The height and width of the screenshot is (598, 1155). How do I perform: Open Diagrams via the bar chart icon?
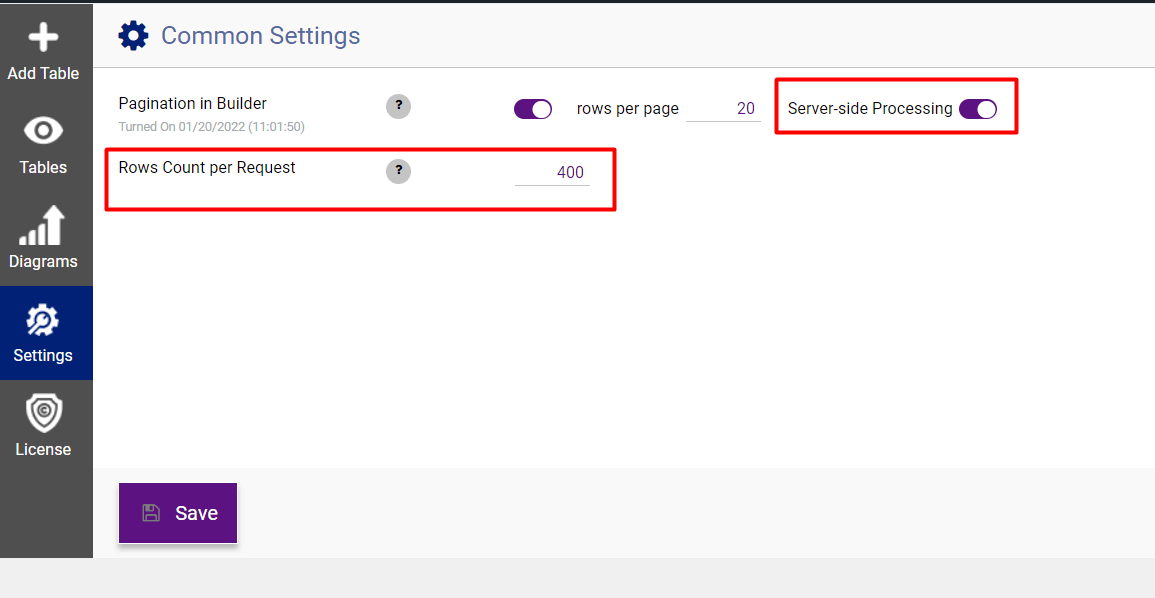pyautogui.click(x=43, y=226)
